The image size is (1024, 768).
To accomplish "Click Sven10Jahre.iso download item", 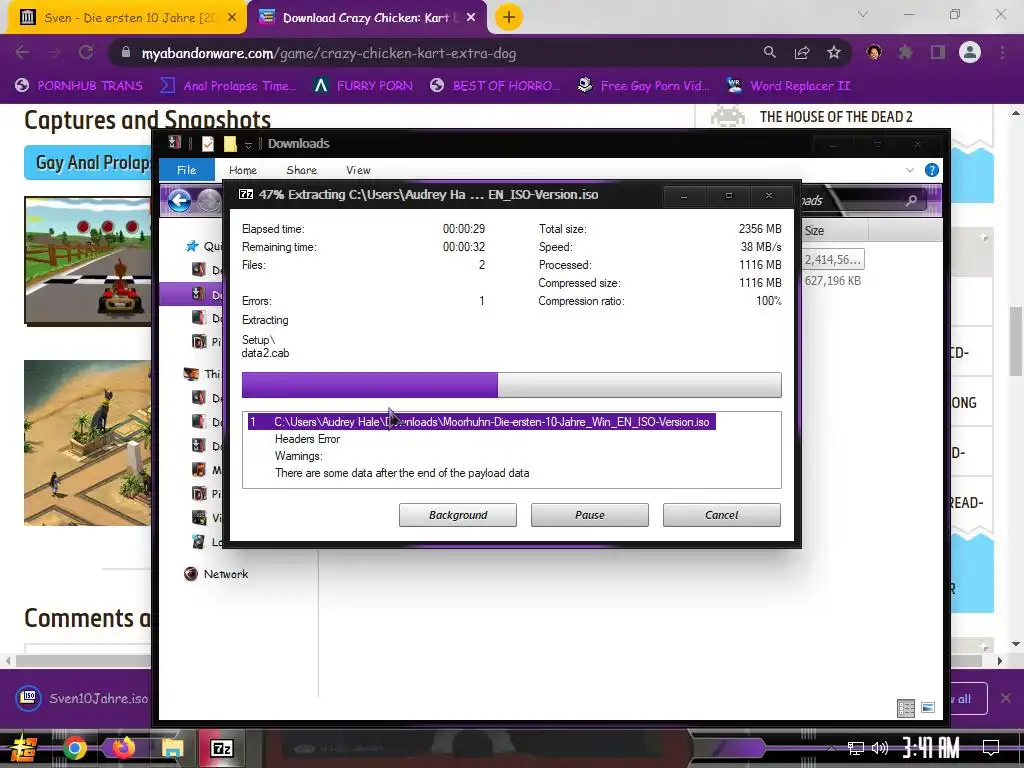I will (x=83, y=698).
